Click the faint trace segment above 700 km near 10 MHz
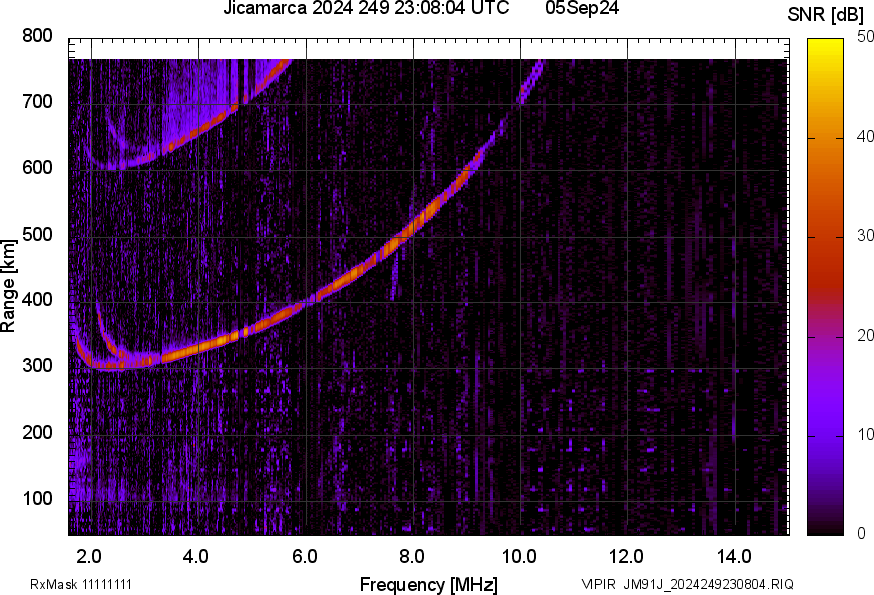 (x=531, y=82)
